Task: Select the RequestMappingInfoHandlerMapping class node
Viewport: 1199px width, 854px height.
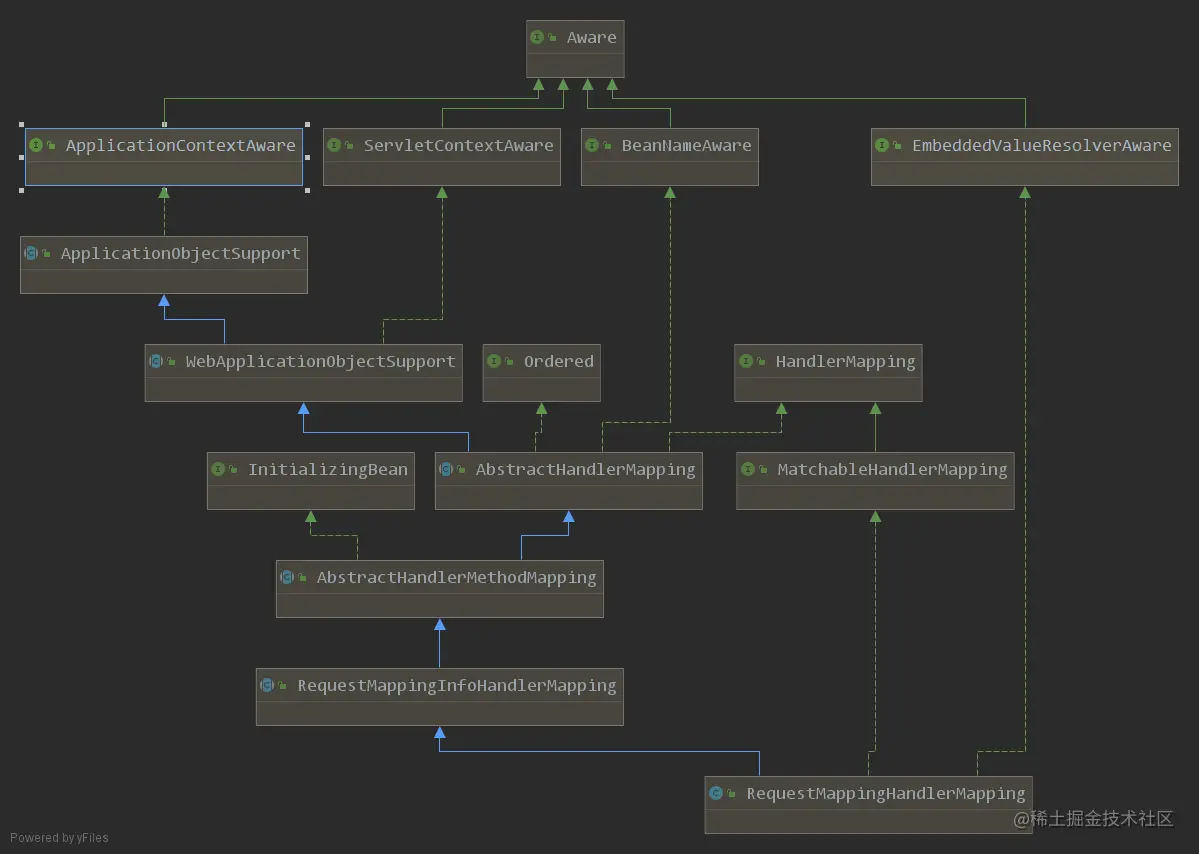Action: click(x=440, y=697)
